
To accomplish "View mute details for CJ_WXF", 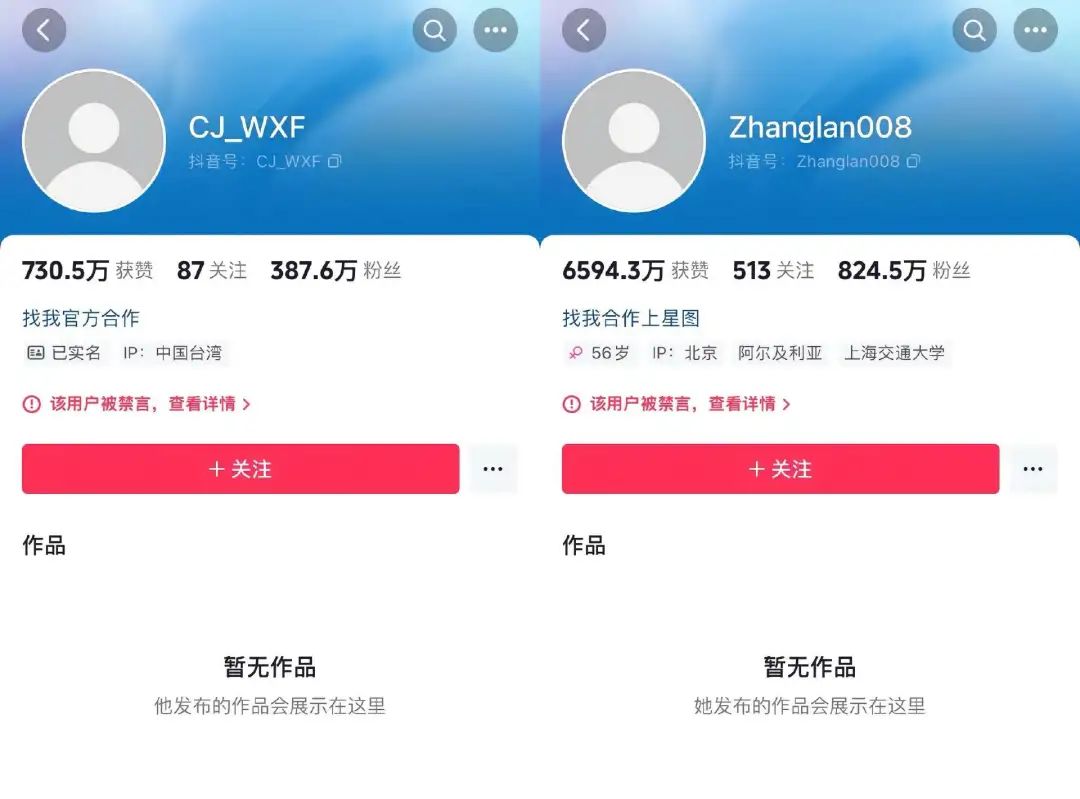I will click(x=136, y=404).
